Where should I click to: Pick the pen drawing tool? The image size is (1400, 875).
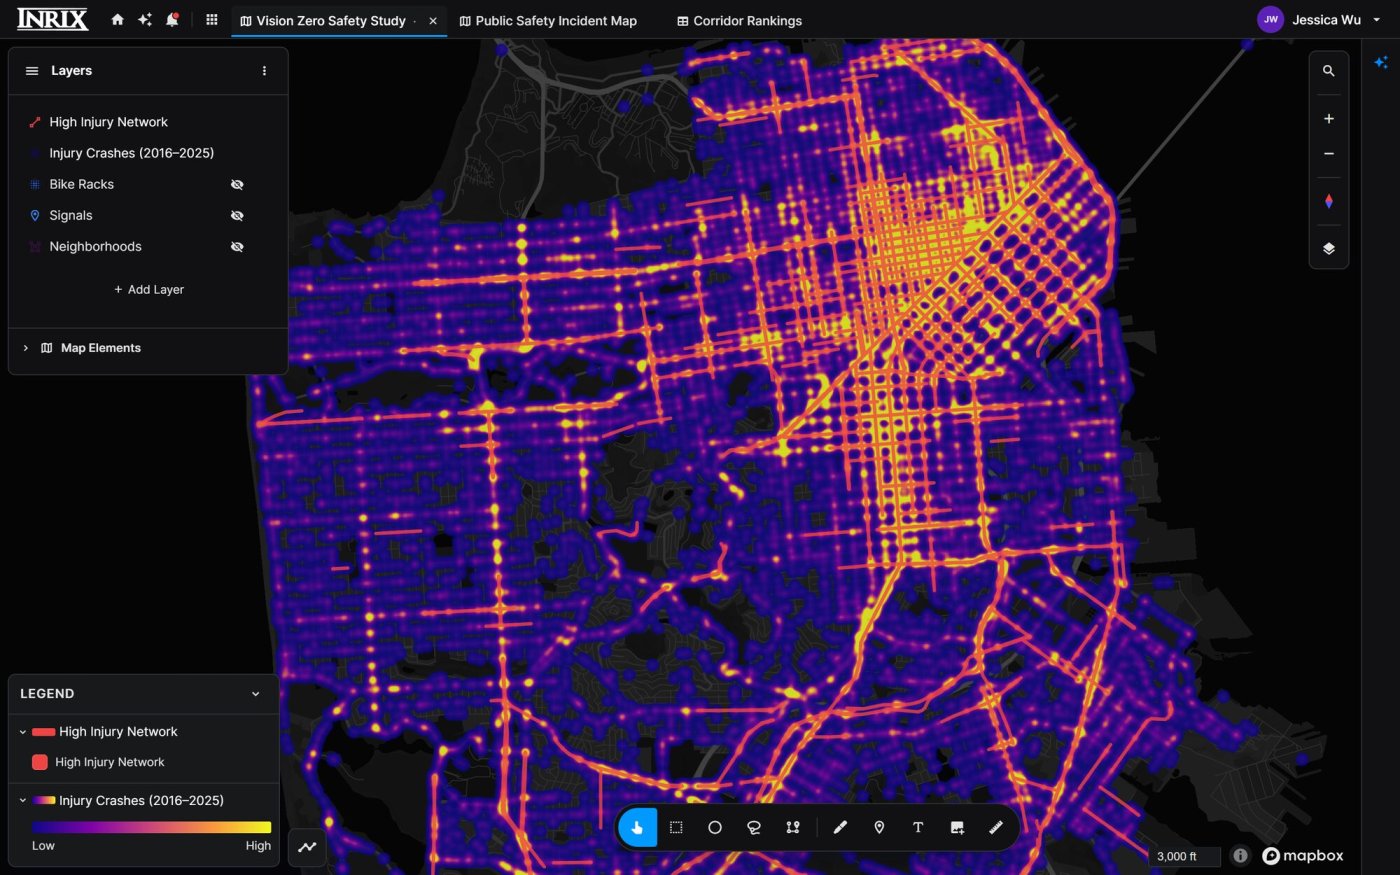pos(840,828)
